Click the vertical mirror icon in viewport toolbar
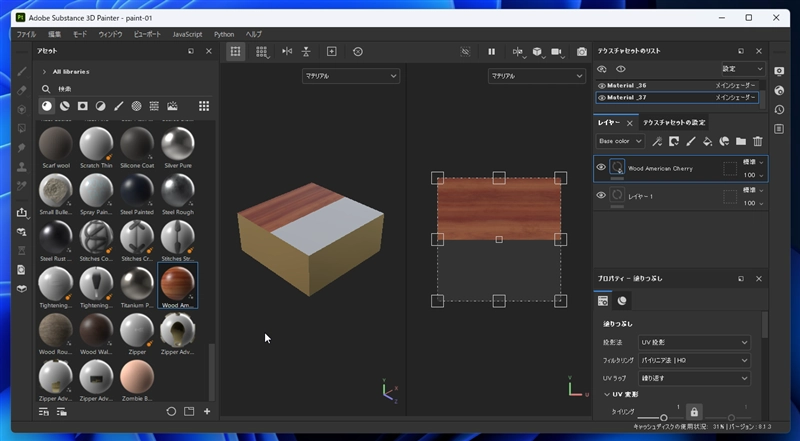 (306, 52)
